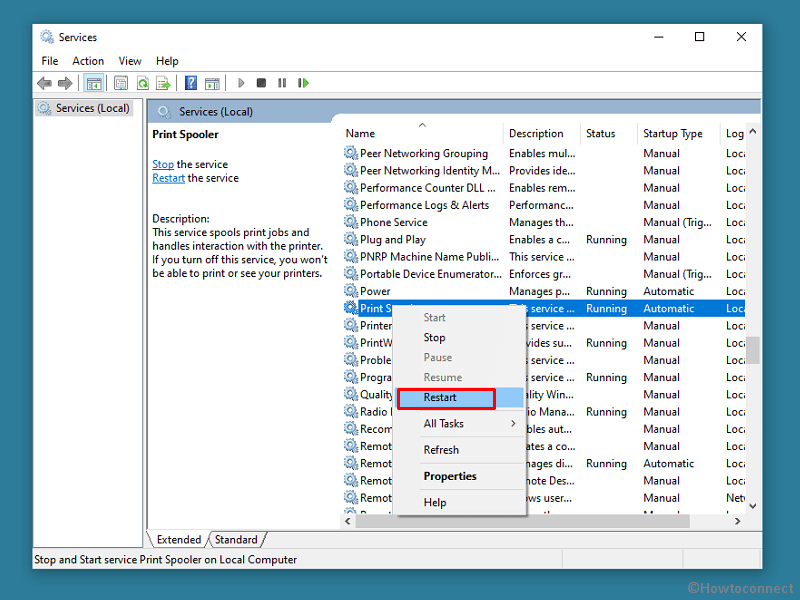Click gear icon beside Phone Service
800x600 pixels.
coord(351,222)
